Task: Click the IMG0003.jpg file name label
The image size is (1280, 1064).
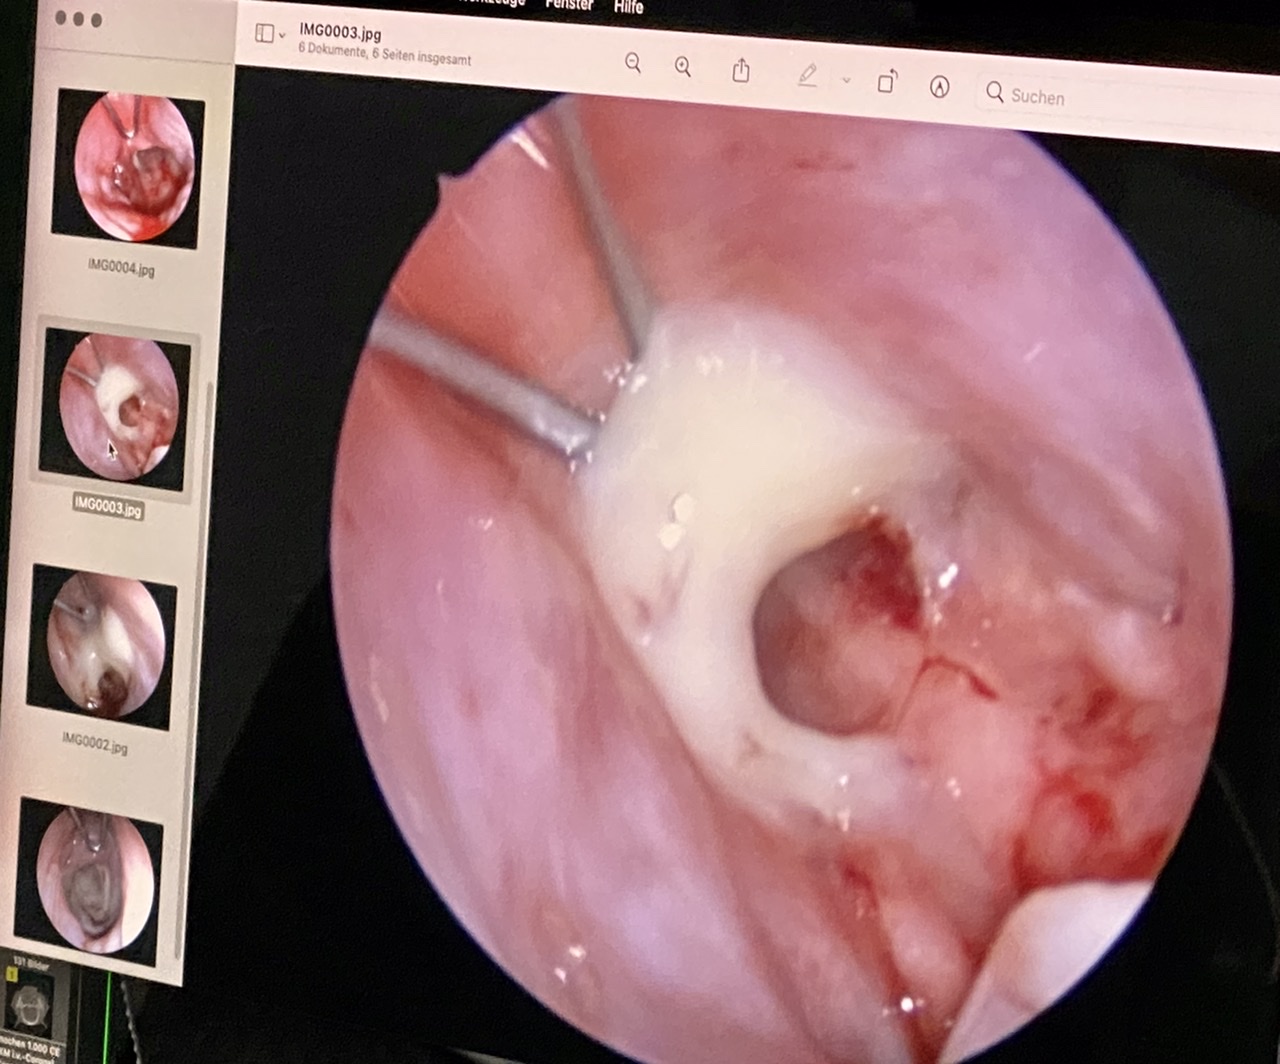Action: (x=108, y=507)
